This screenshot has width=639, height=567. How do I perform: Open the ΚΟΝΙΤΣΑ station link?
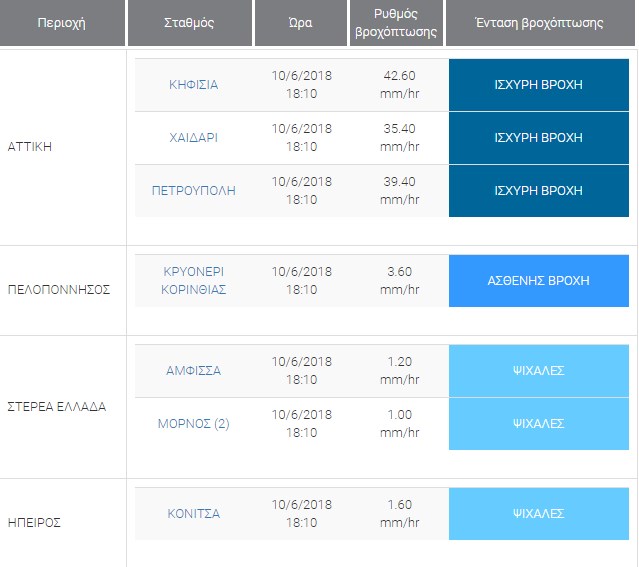194,514
